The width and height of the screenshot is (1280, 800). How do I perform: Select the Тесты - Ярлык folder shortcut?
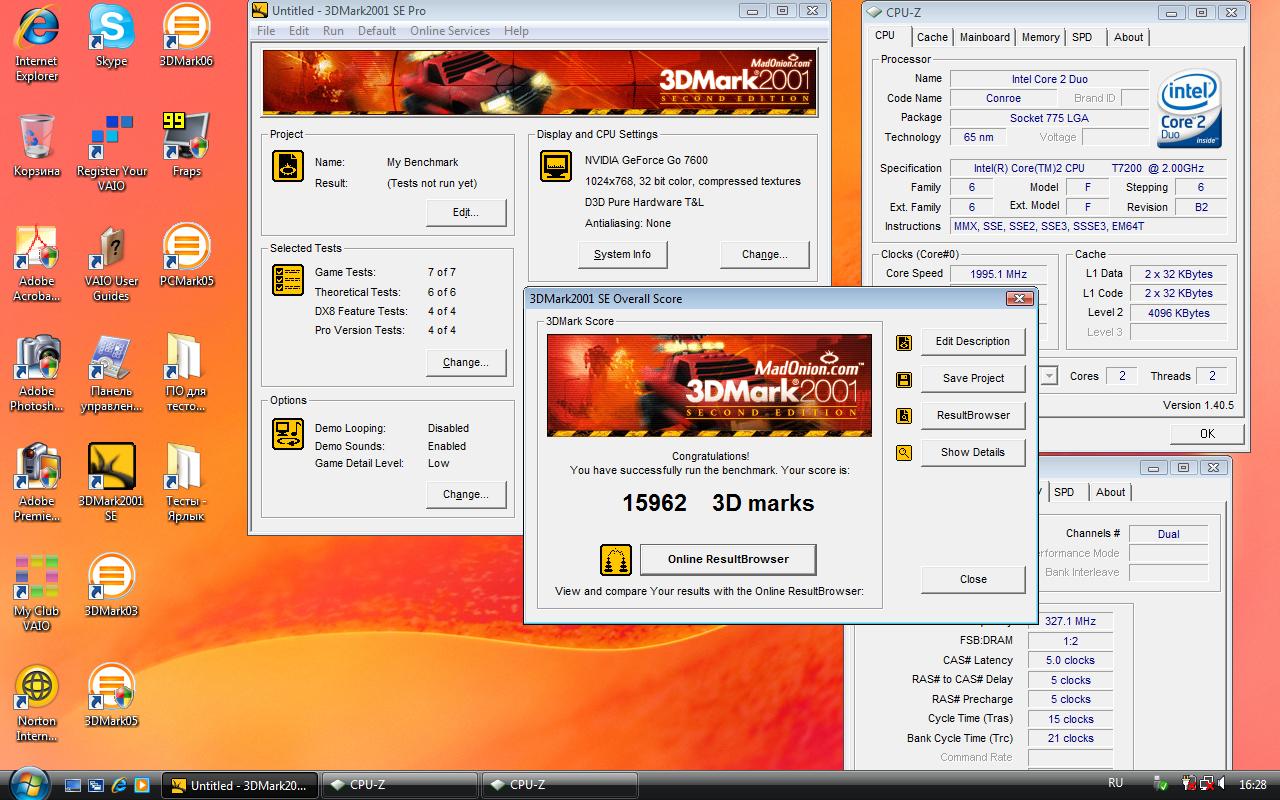[186, 483]
